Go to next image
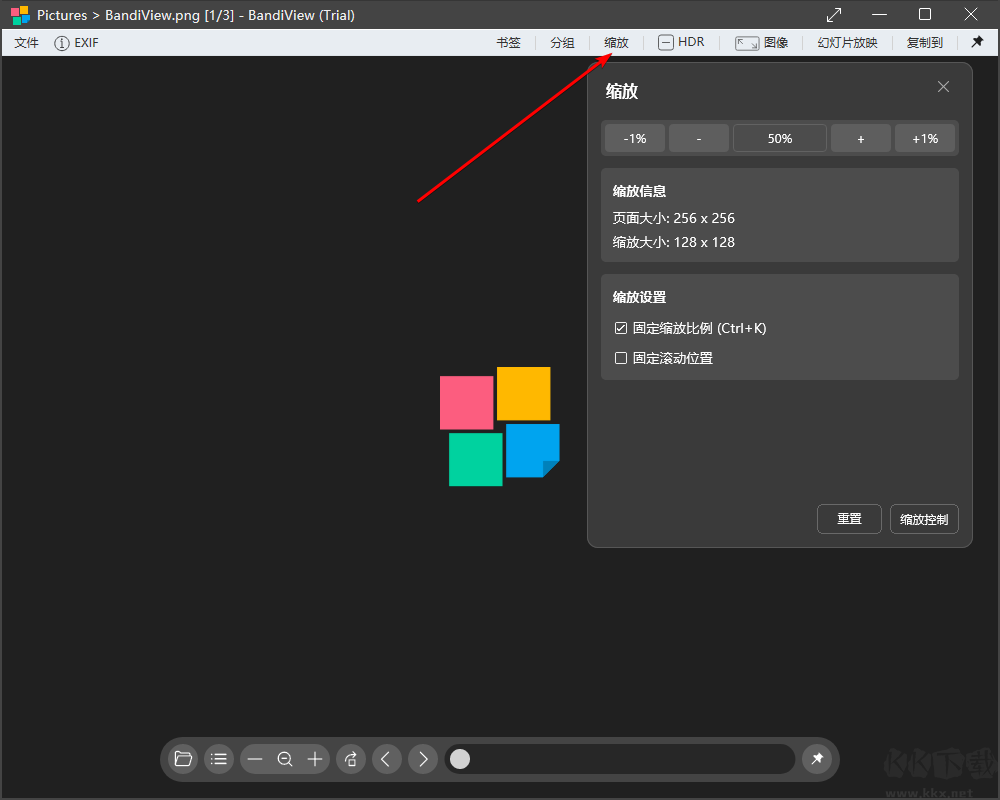This screenshot has height=800, width=1000. [x=423, y=759]
